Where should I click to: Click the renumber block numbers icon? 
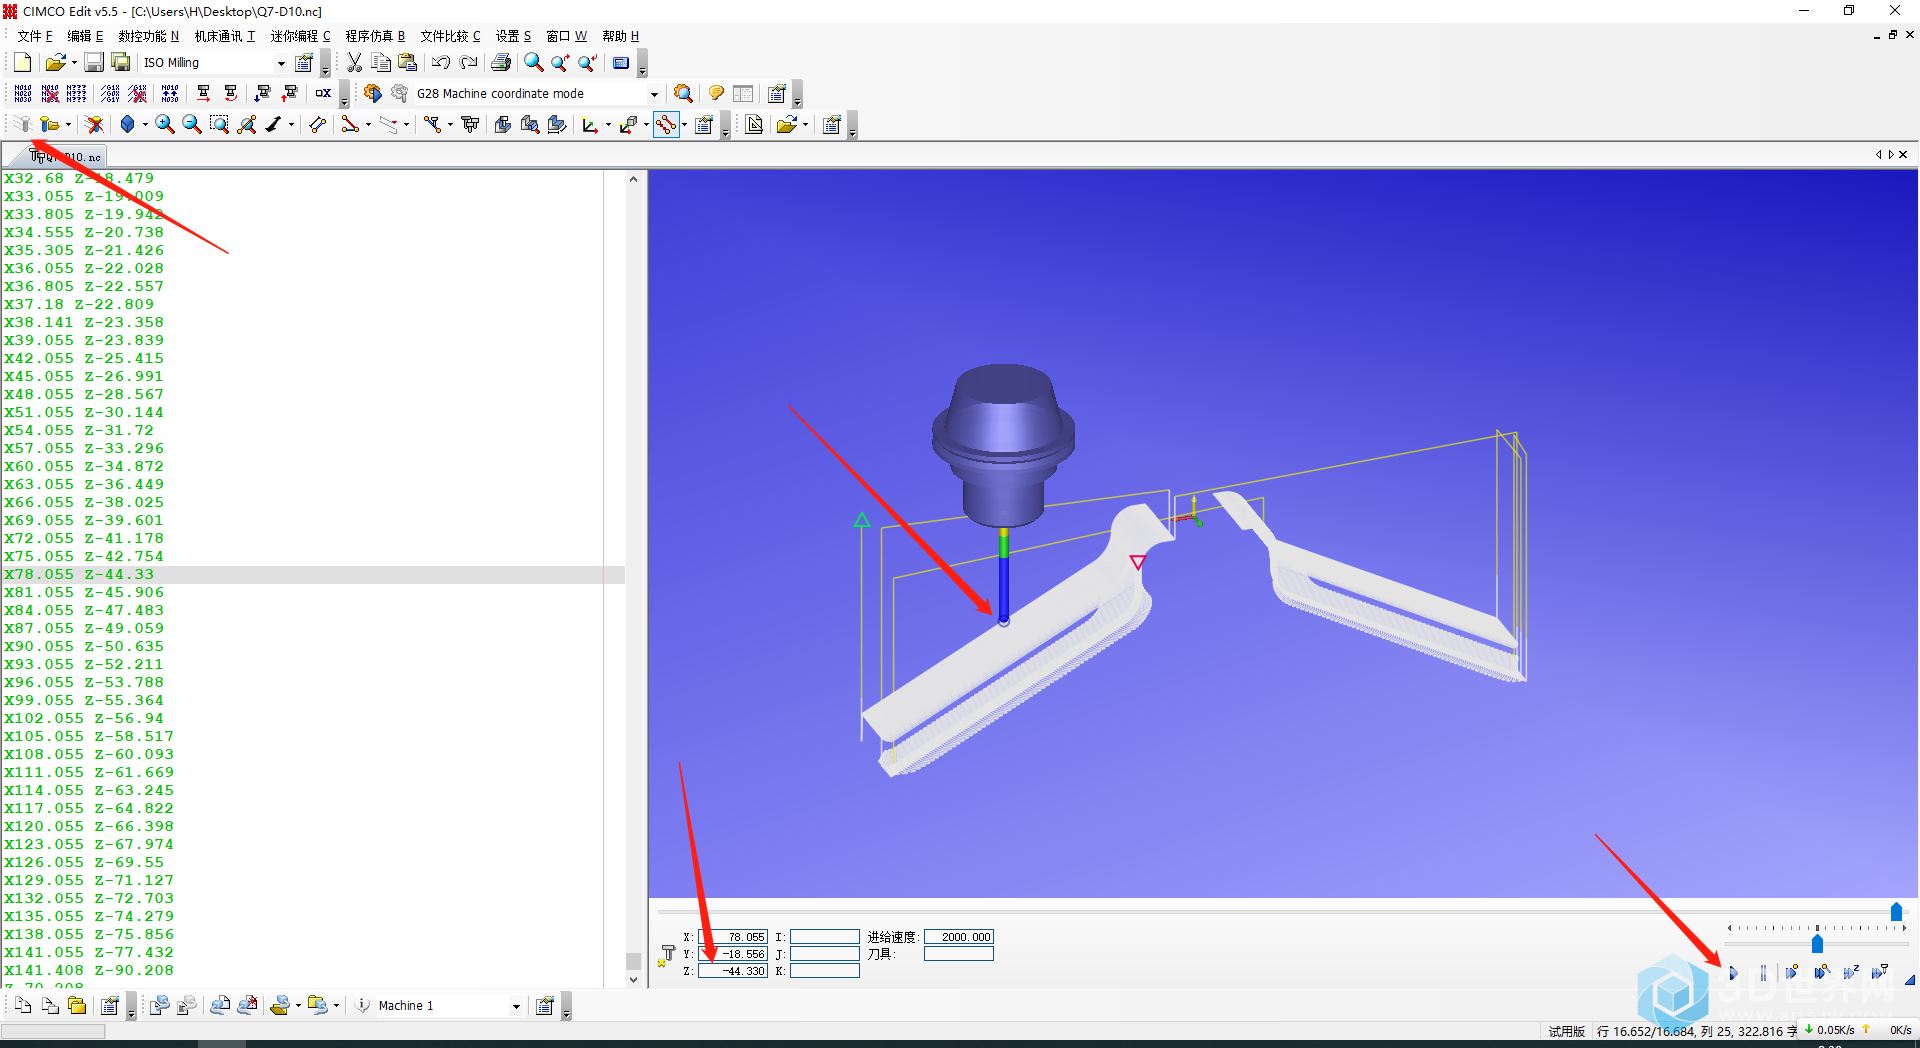[x=23, y=94]
